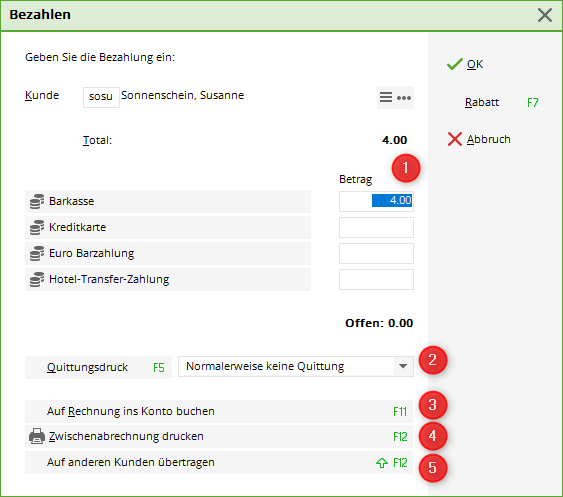Click the Hotel-Transfer-Zahlung coins icon
This screenshot has height=497, width=563.
pyautogui.click(x=37, y=279)
